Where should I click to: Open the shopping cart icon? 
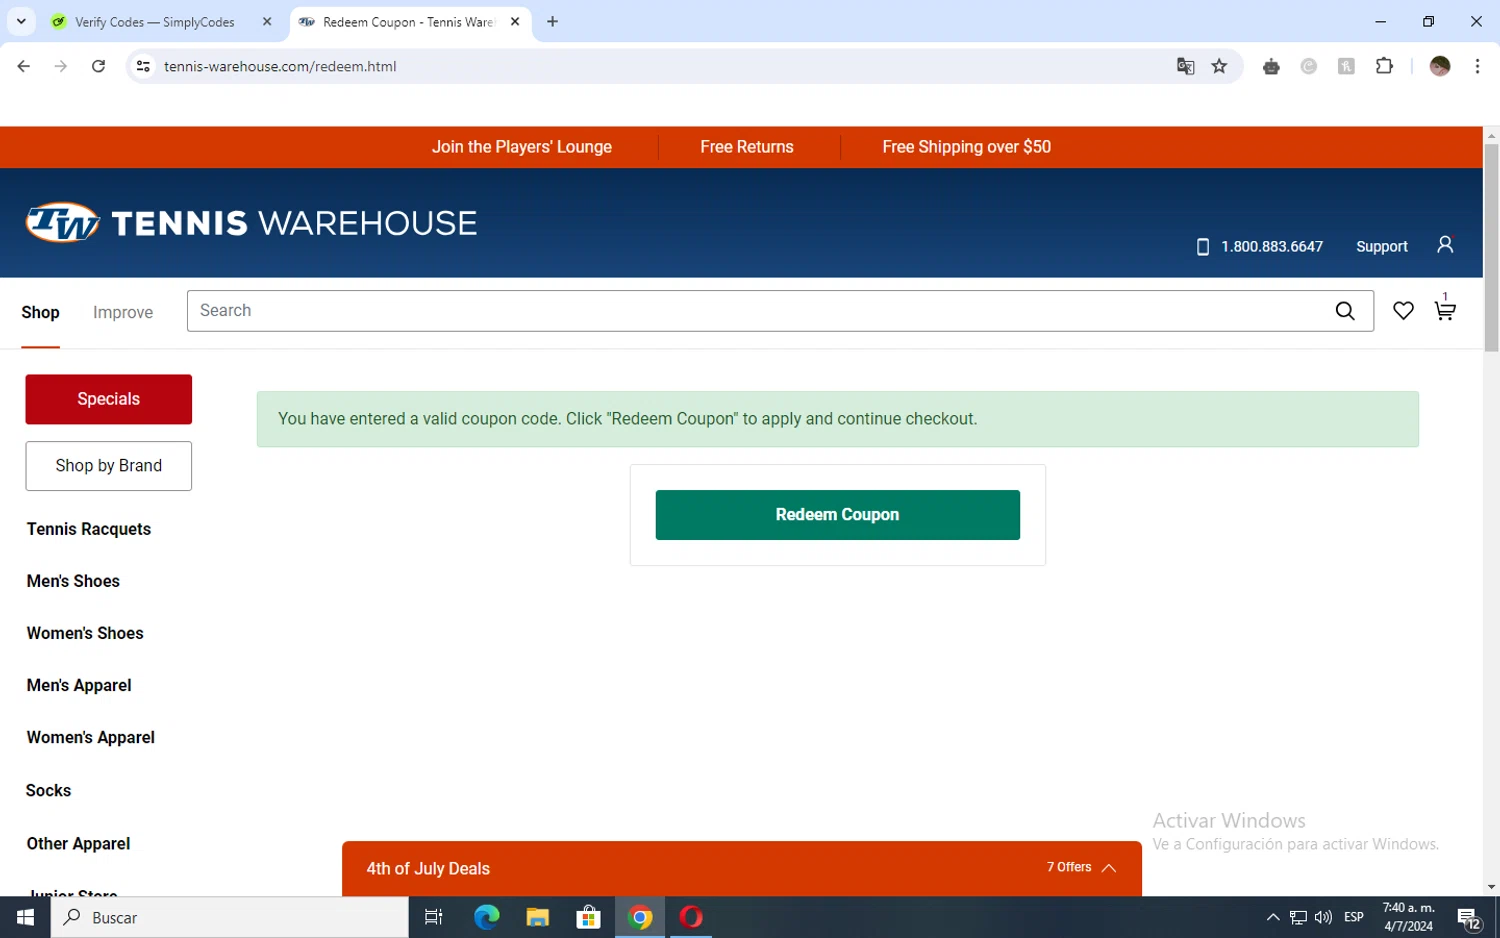(1444, 310)
